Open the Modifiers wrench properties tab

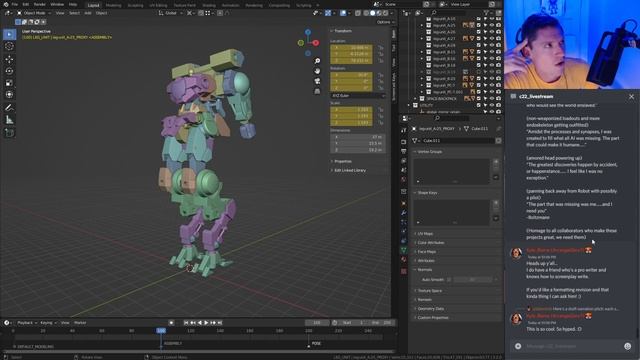404,213
